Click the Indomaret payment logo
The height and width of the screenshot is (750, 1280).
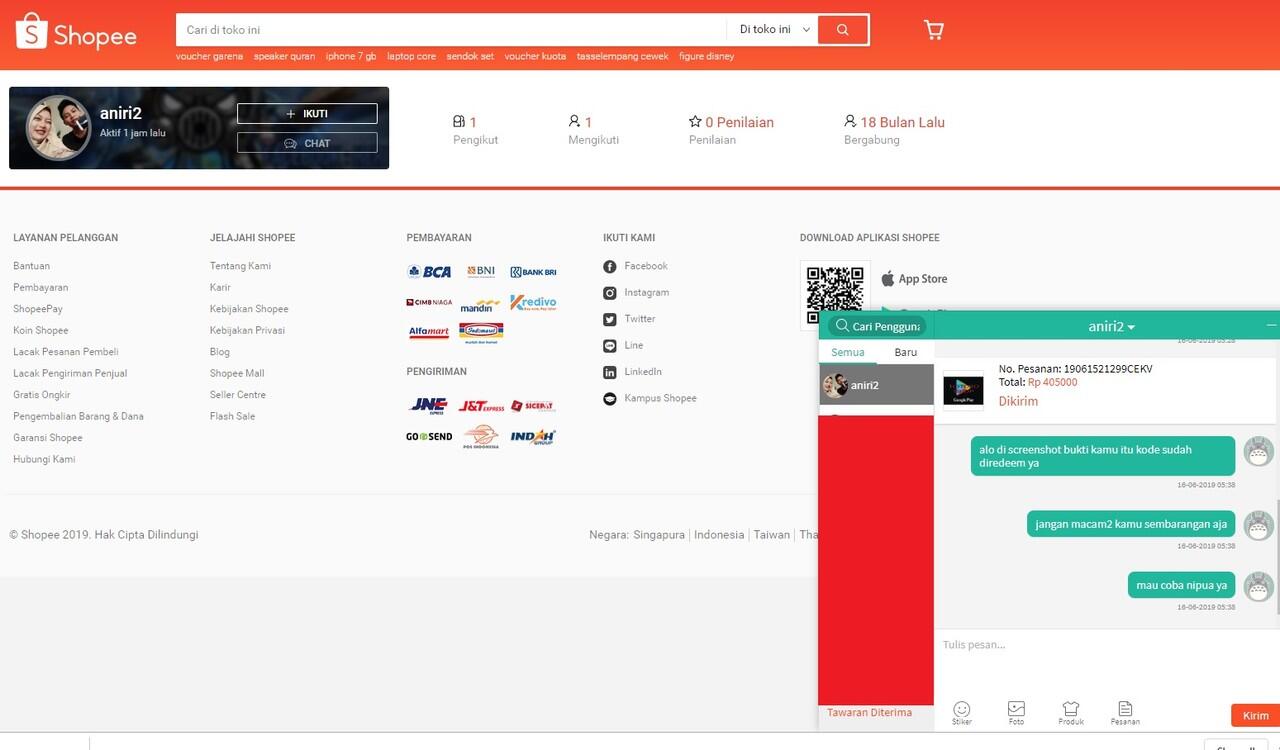point(481,331)
